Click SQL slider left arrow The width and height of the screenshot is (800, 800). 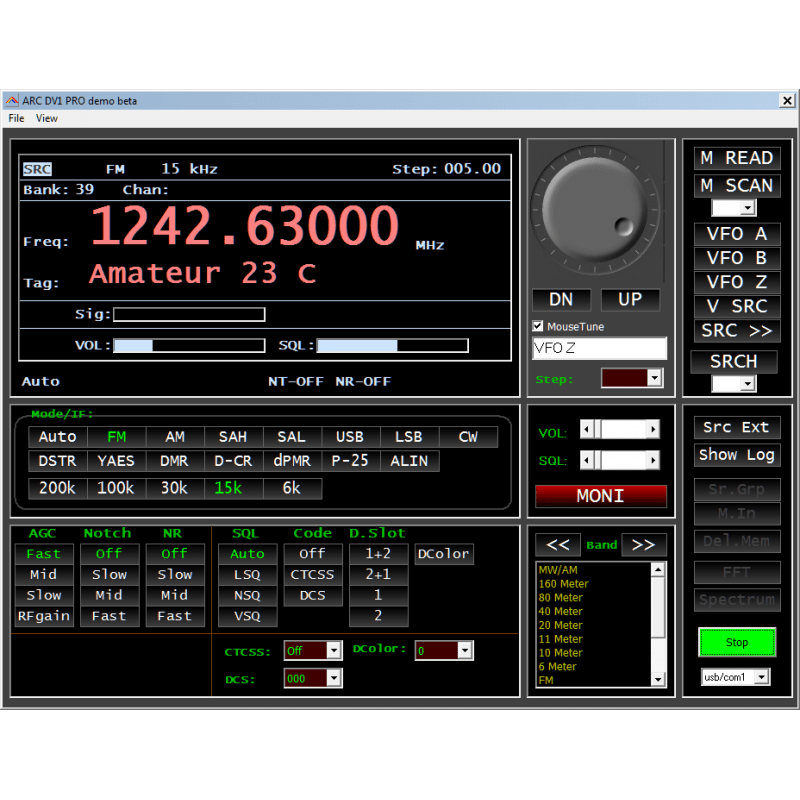click(586, 460)
